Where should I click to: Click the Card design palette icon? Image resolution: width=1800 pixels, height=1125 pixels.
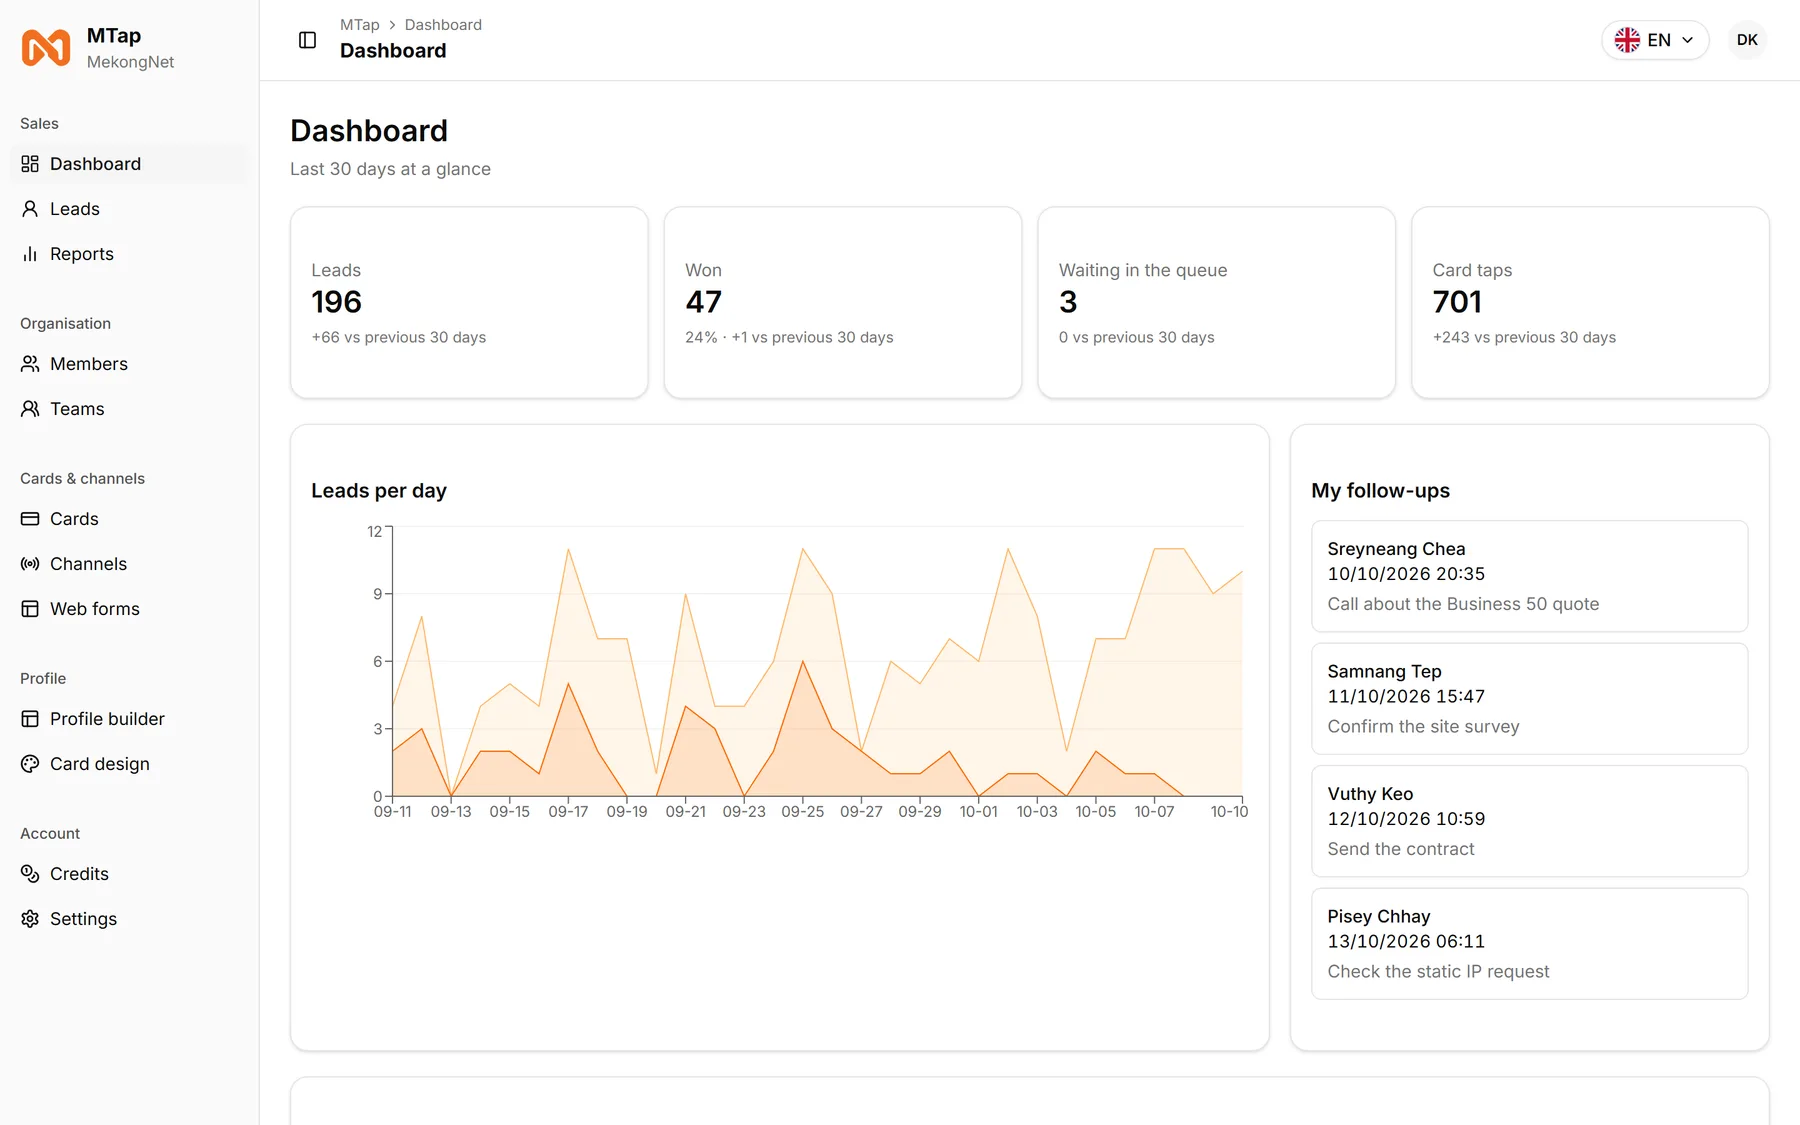pos(30,764)
